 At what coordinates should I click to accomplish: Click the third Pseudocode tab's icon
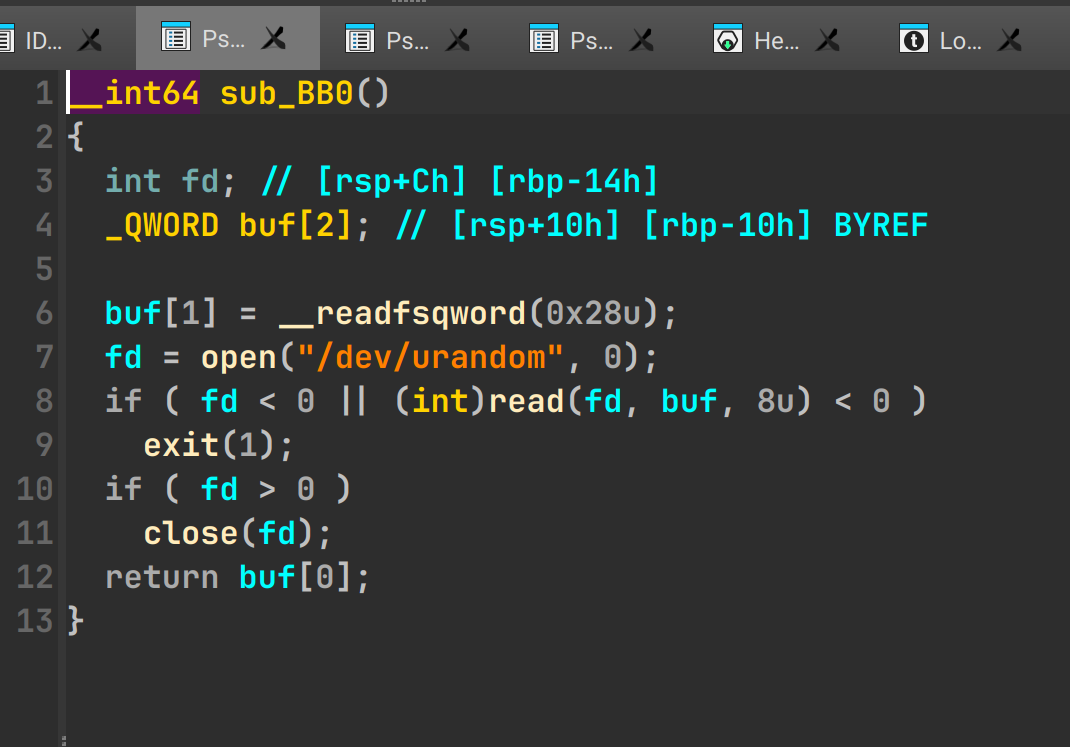tap(543, 40)
